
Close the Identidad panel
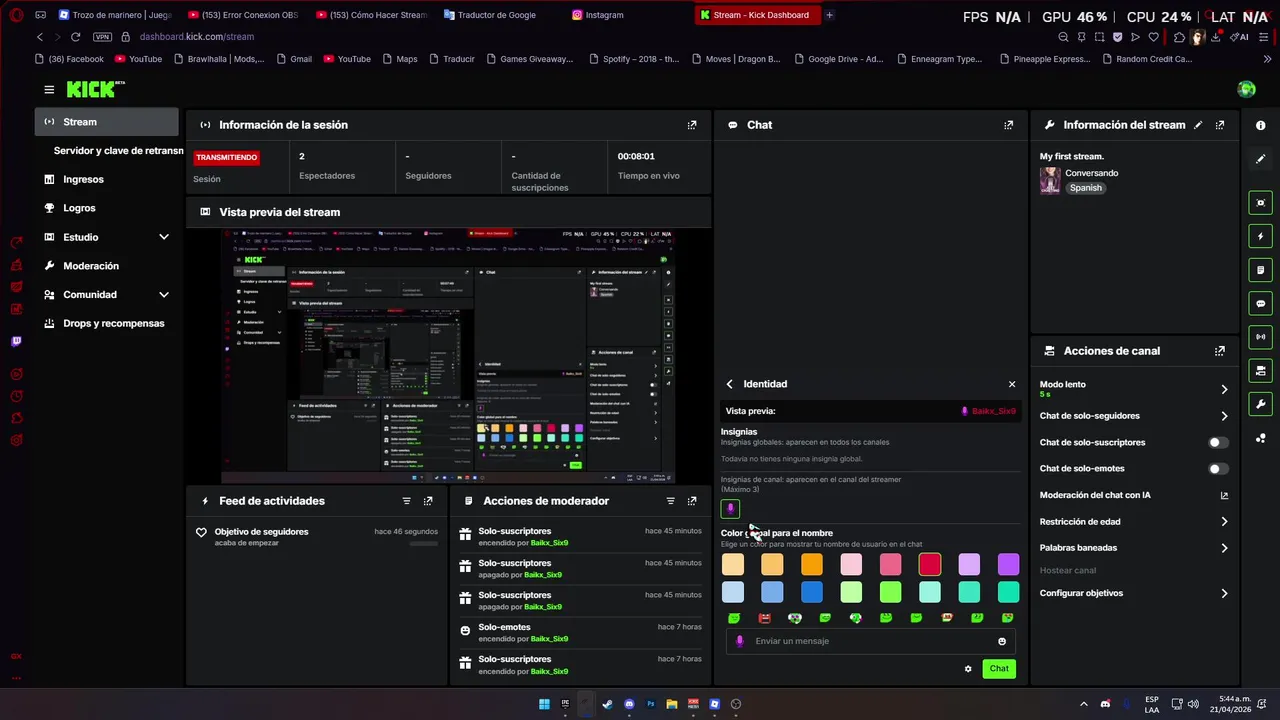coord(1012,384)
